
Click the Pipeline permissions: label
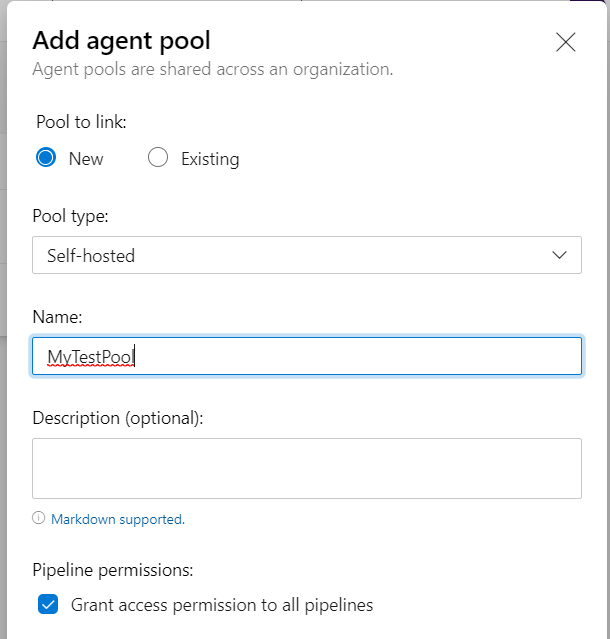pyautogui.click(x=113, y=570)
